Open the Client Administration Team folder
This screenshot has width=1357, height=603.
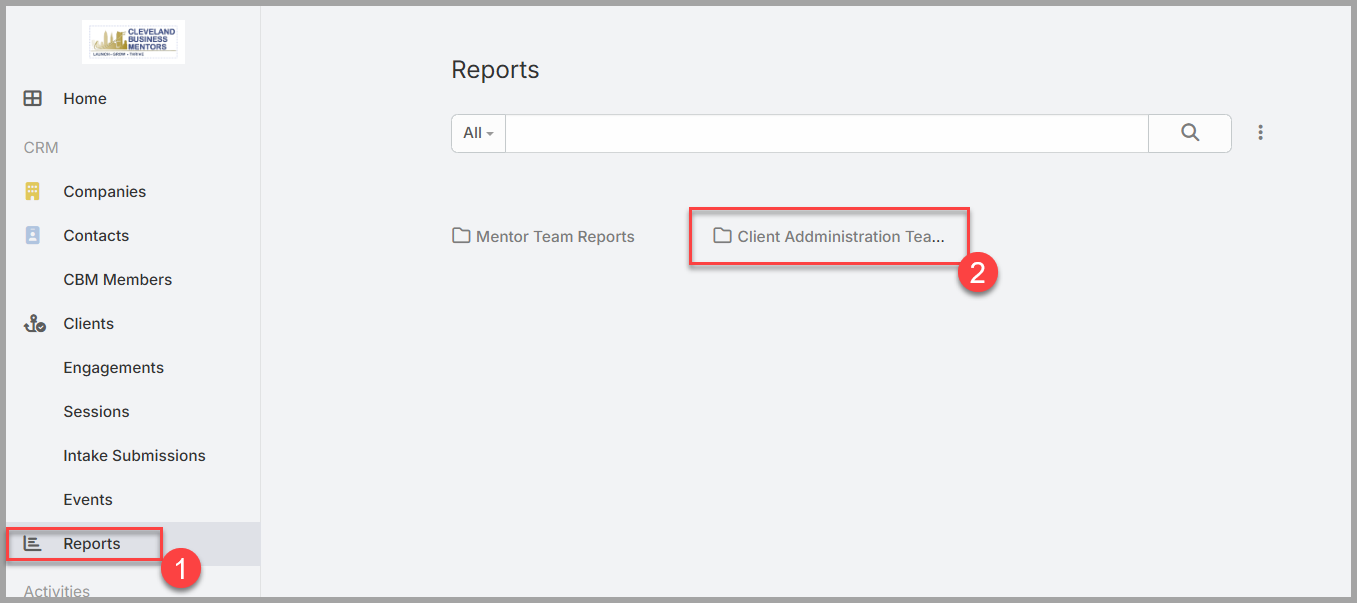[x=829, y=236]
